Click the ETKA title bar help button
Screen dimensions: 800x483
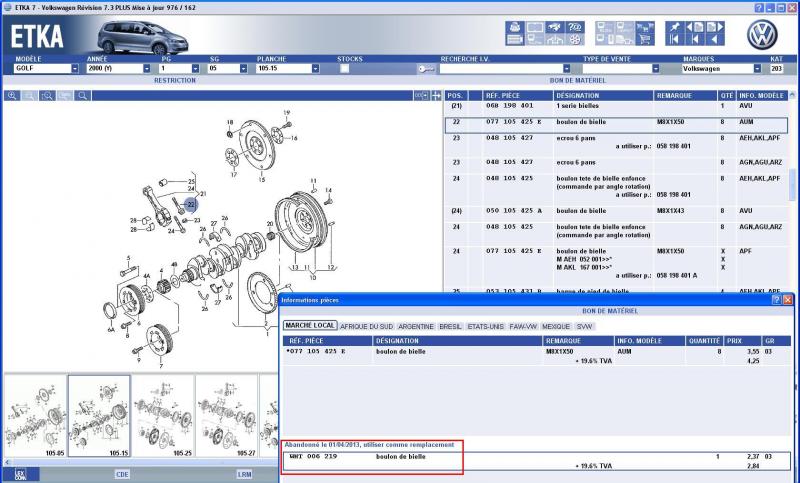click(759, 8)
